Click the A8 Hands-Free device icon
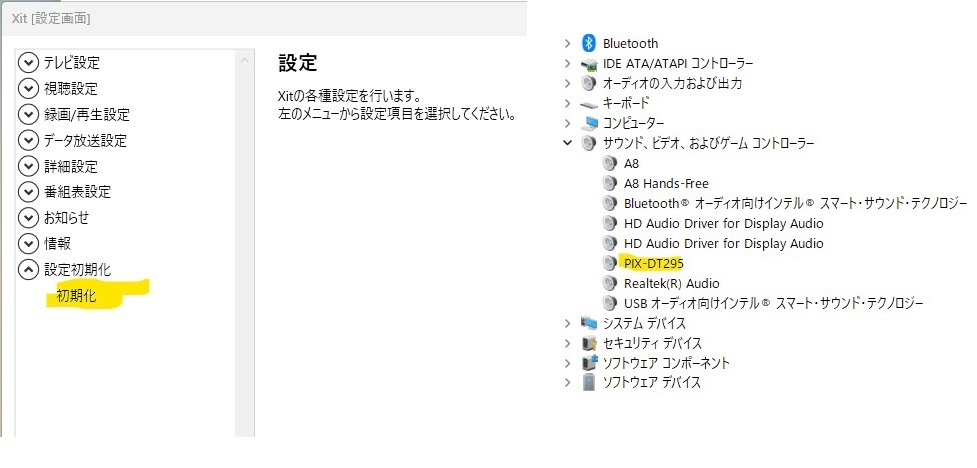 (x=610, y=183)
